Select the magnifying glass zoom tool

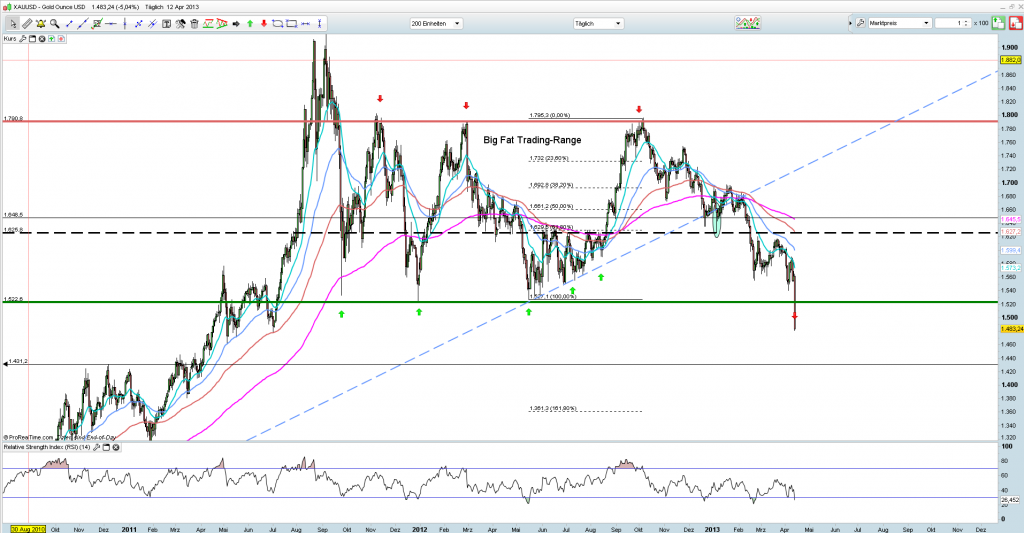pyautogui.click(x=54, y=24)
